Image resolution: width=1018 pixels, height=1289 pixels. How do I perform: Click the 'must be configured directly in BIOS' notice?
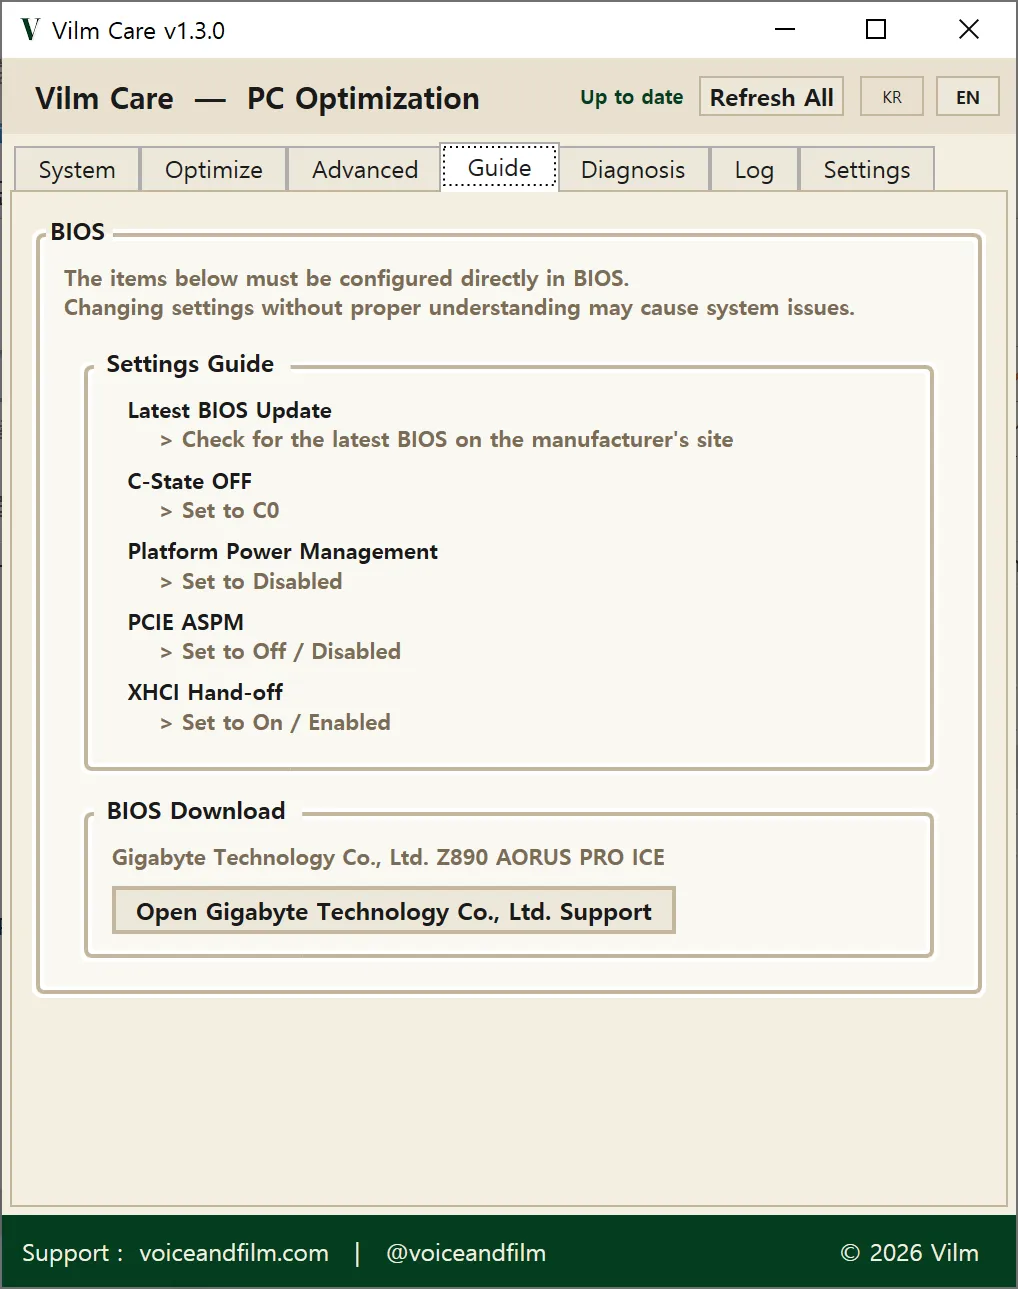click(x=347, y=278)
